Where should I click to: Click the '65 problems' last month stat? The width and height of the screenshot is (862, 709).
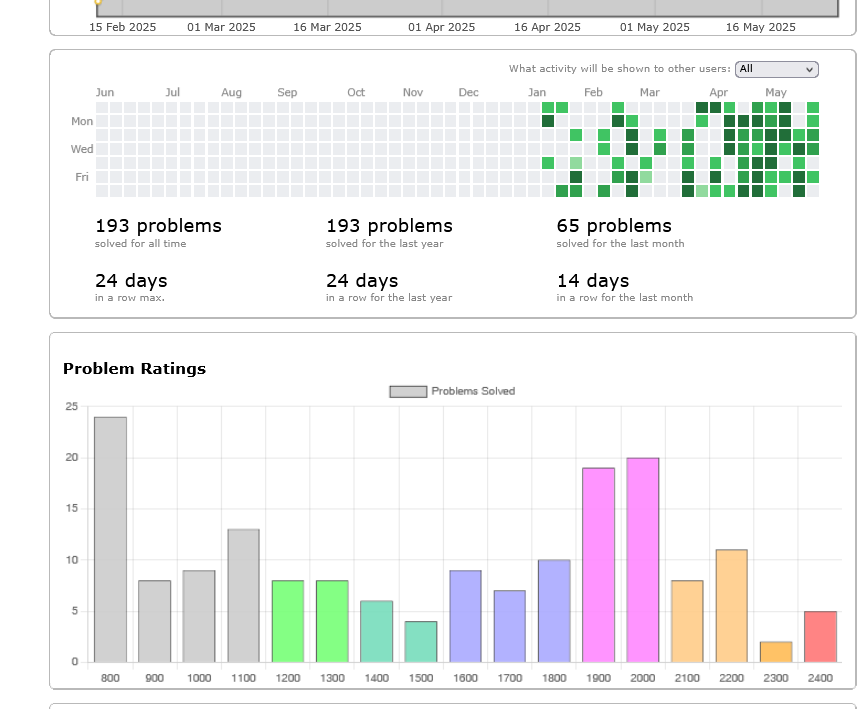tap(614, 226)
